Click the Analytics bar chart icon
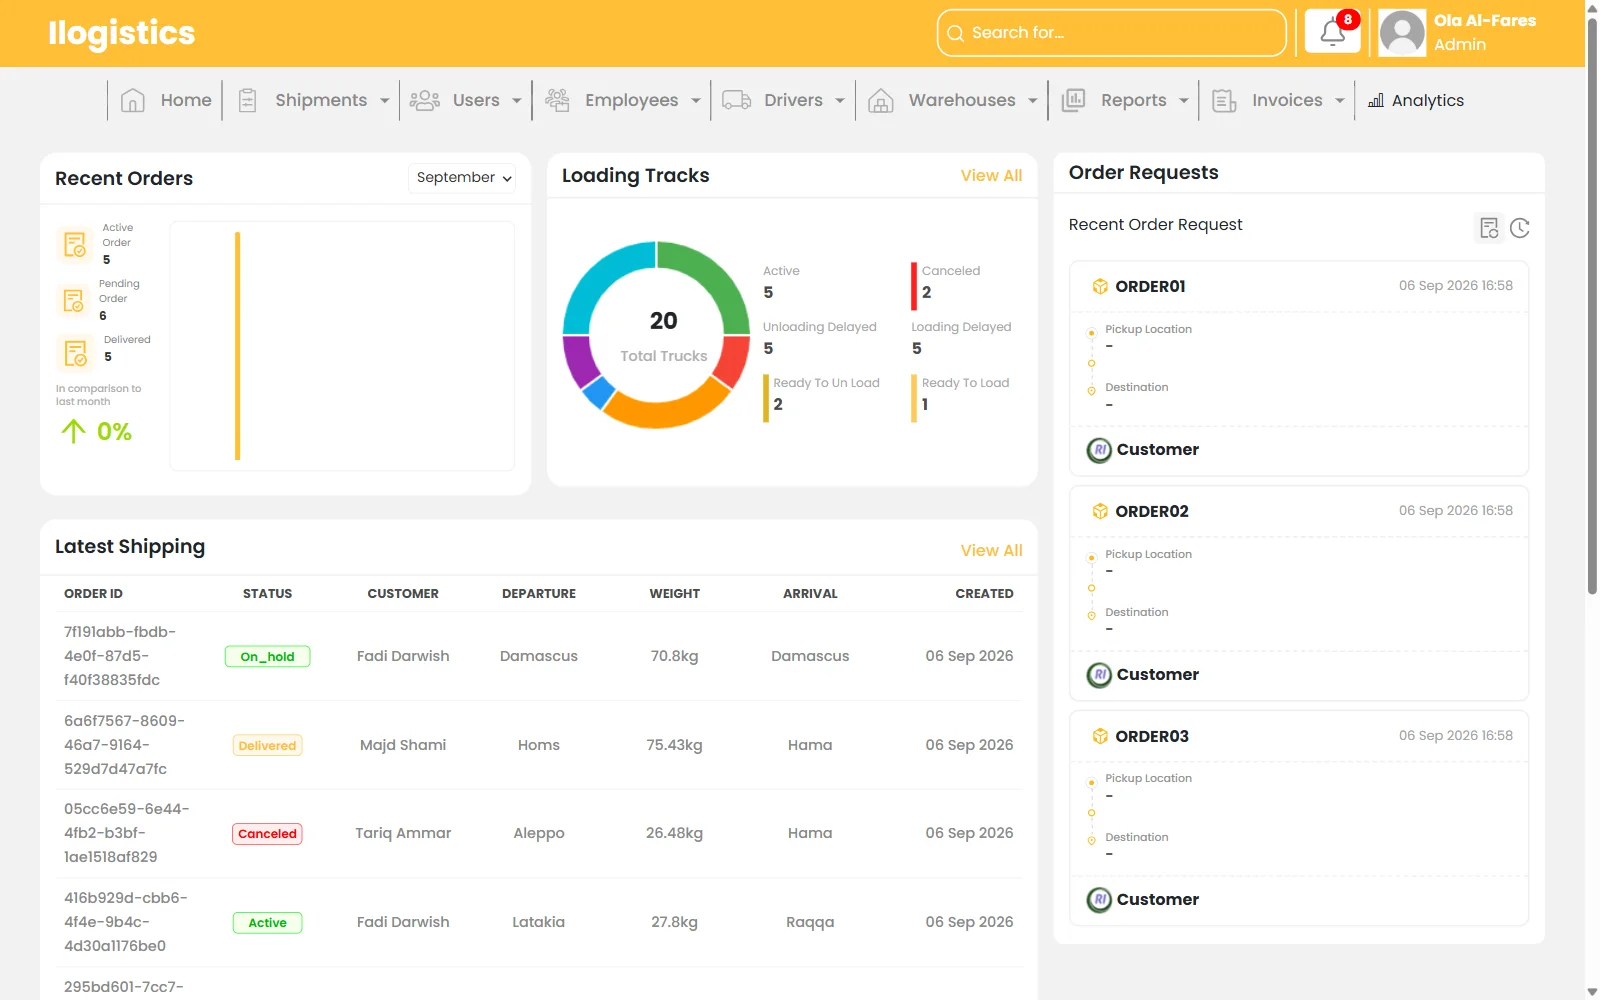The width and height of the screenshot is (1600, 1000). coord(1376,100)
